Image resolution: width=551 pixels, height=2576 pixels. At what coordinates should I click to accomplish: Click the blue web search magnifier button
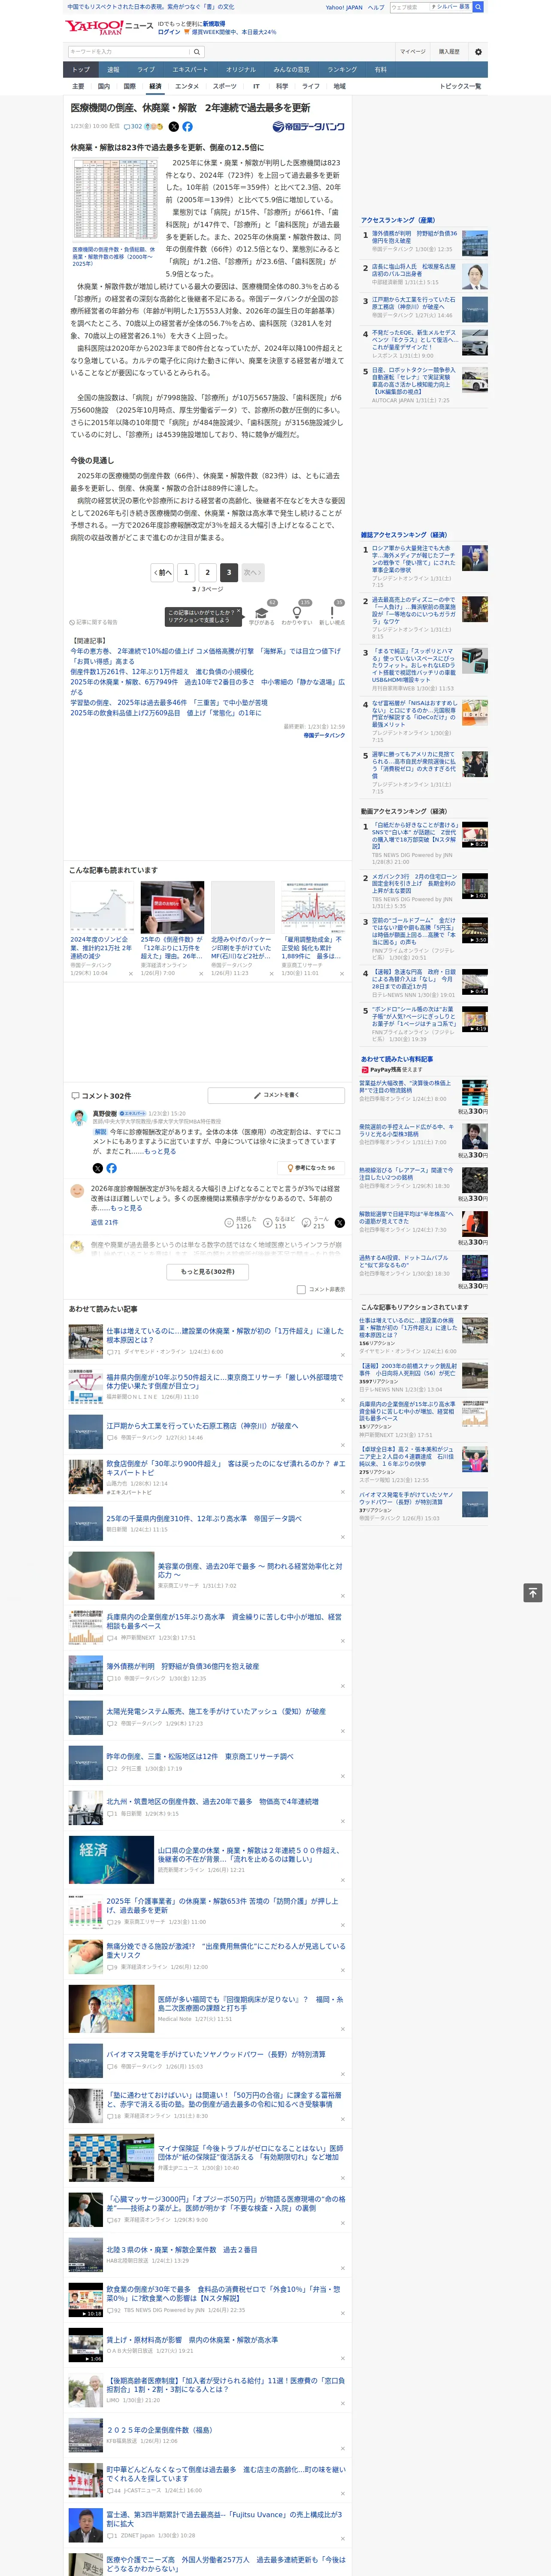[x=478, y=7]
